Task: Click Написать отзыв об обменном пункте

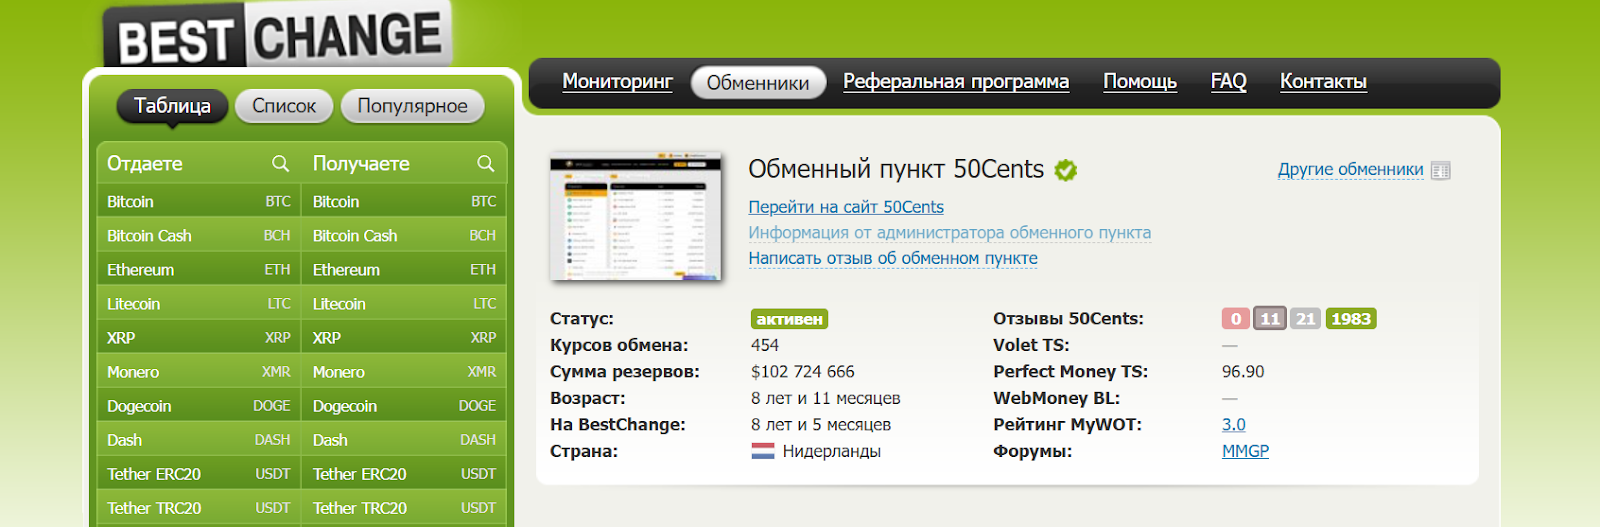Action: (x=893, y=258)
